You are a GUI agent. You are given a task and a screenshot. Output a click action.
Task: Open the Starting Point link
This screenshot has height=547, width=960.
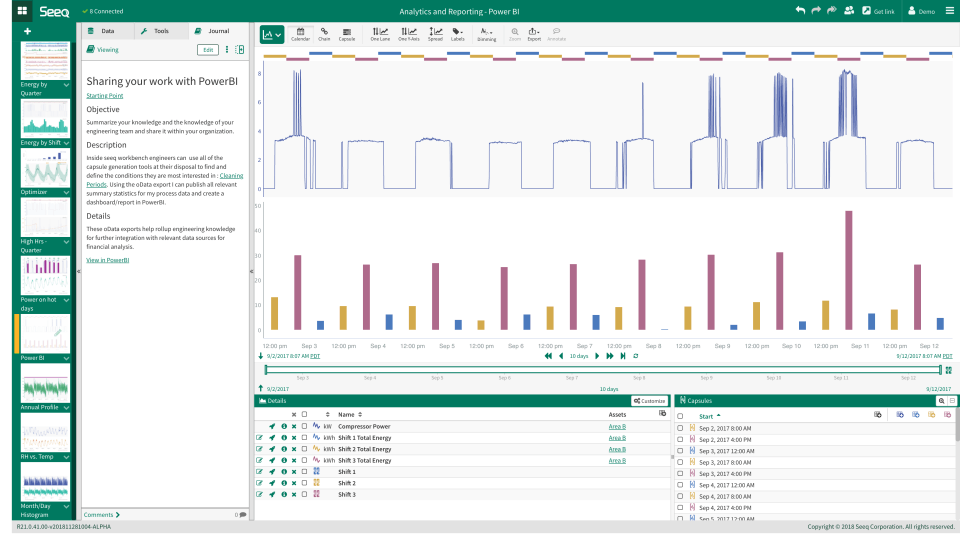pos(105,96)
